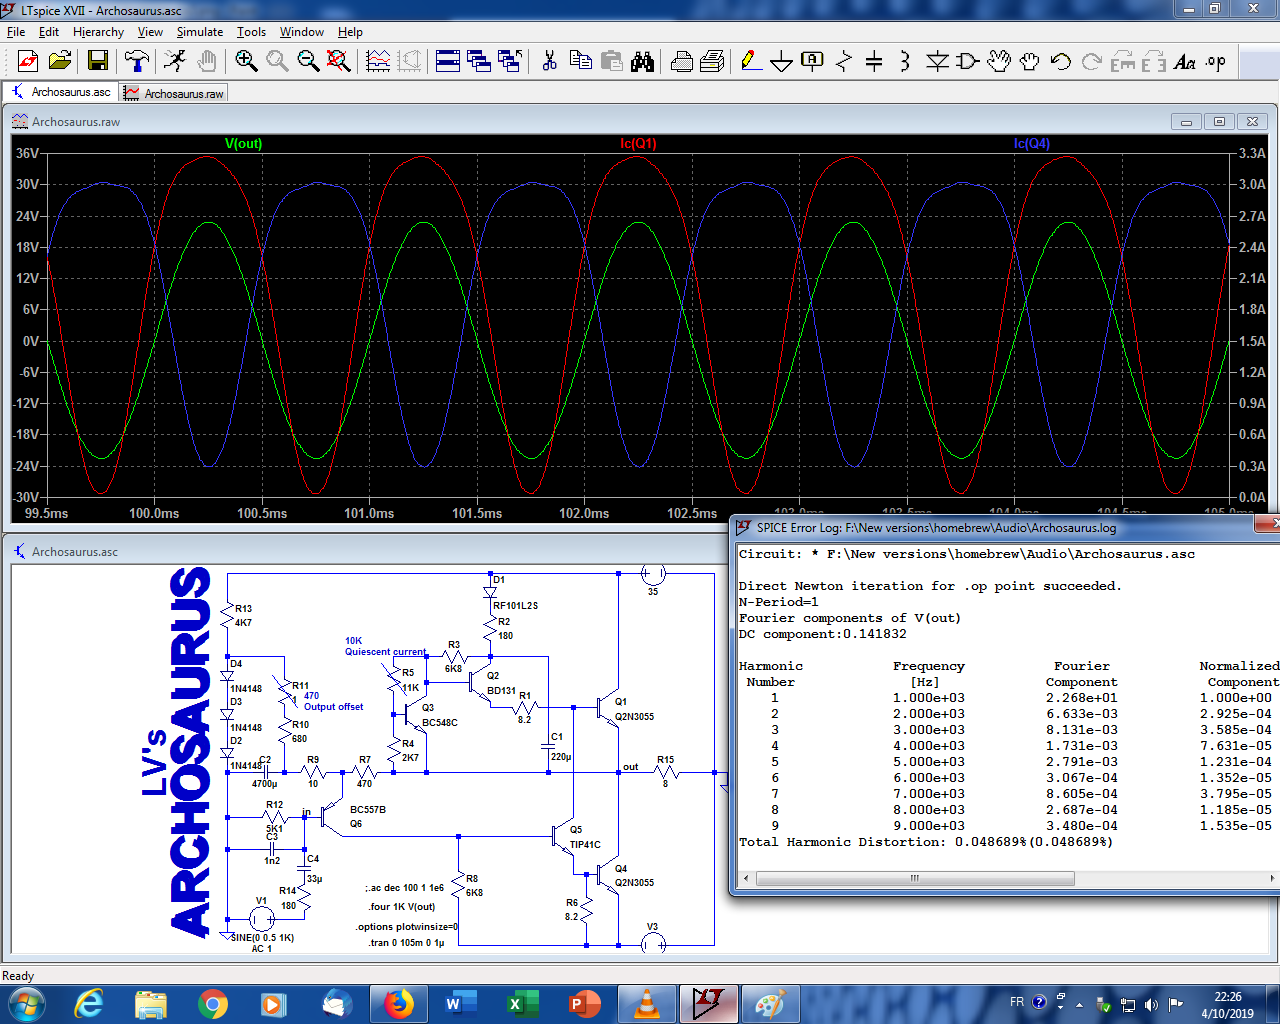This screenshot has width=1280, height=1024.
Task: Open Firefox from the taskbar
Action: click(x=398, y=1004)
